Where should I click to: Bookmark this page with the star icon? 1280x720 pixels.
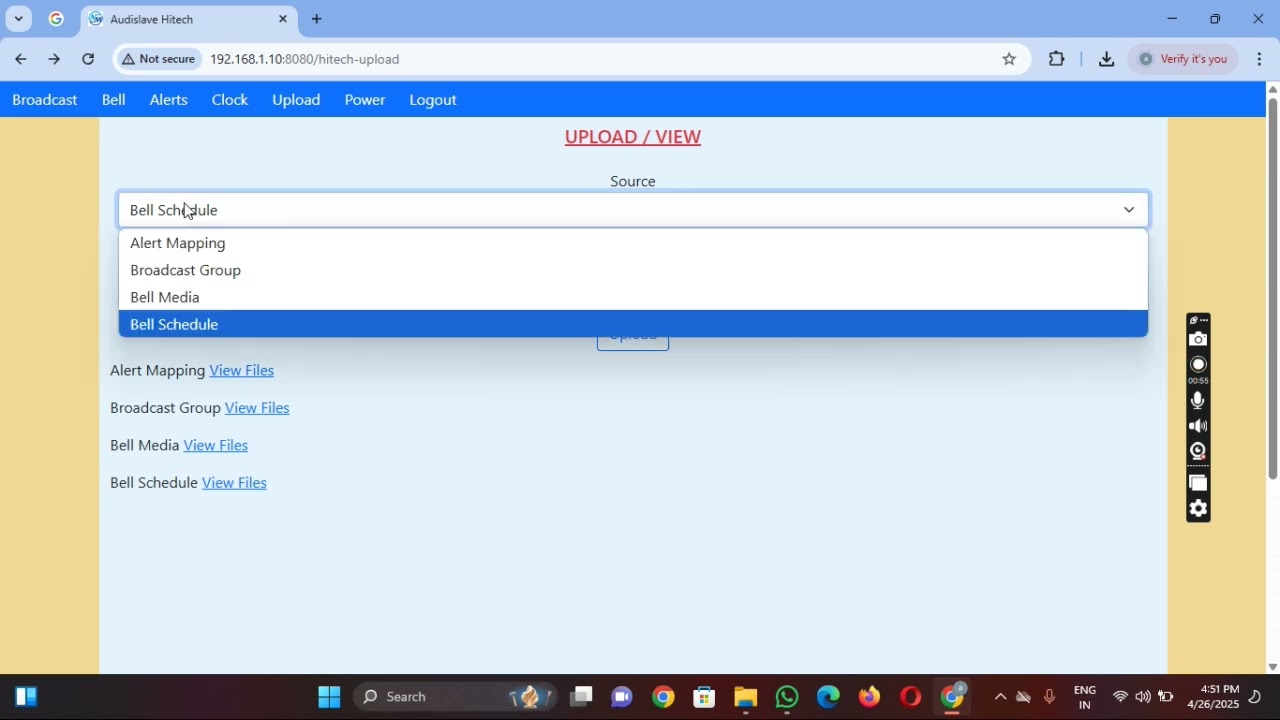[x=1010, y=59]
